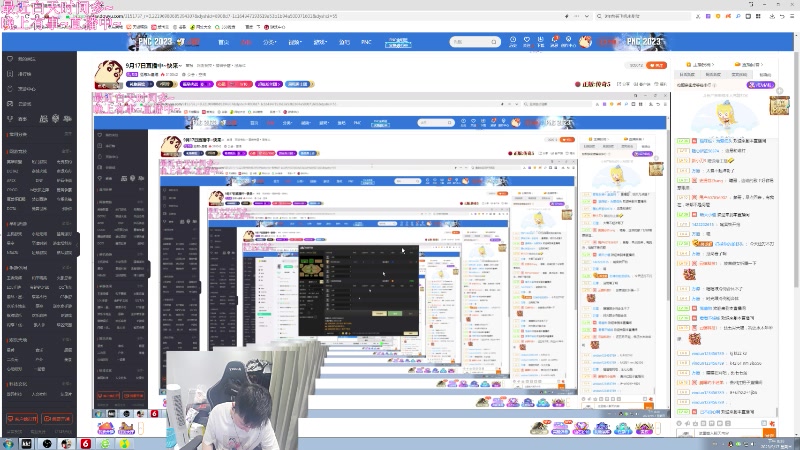Open the treasure box thumbnail beside chat panel

coord(780,105)
